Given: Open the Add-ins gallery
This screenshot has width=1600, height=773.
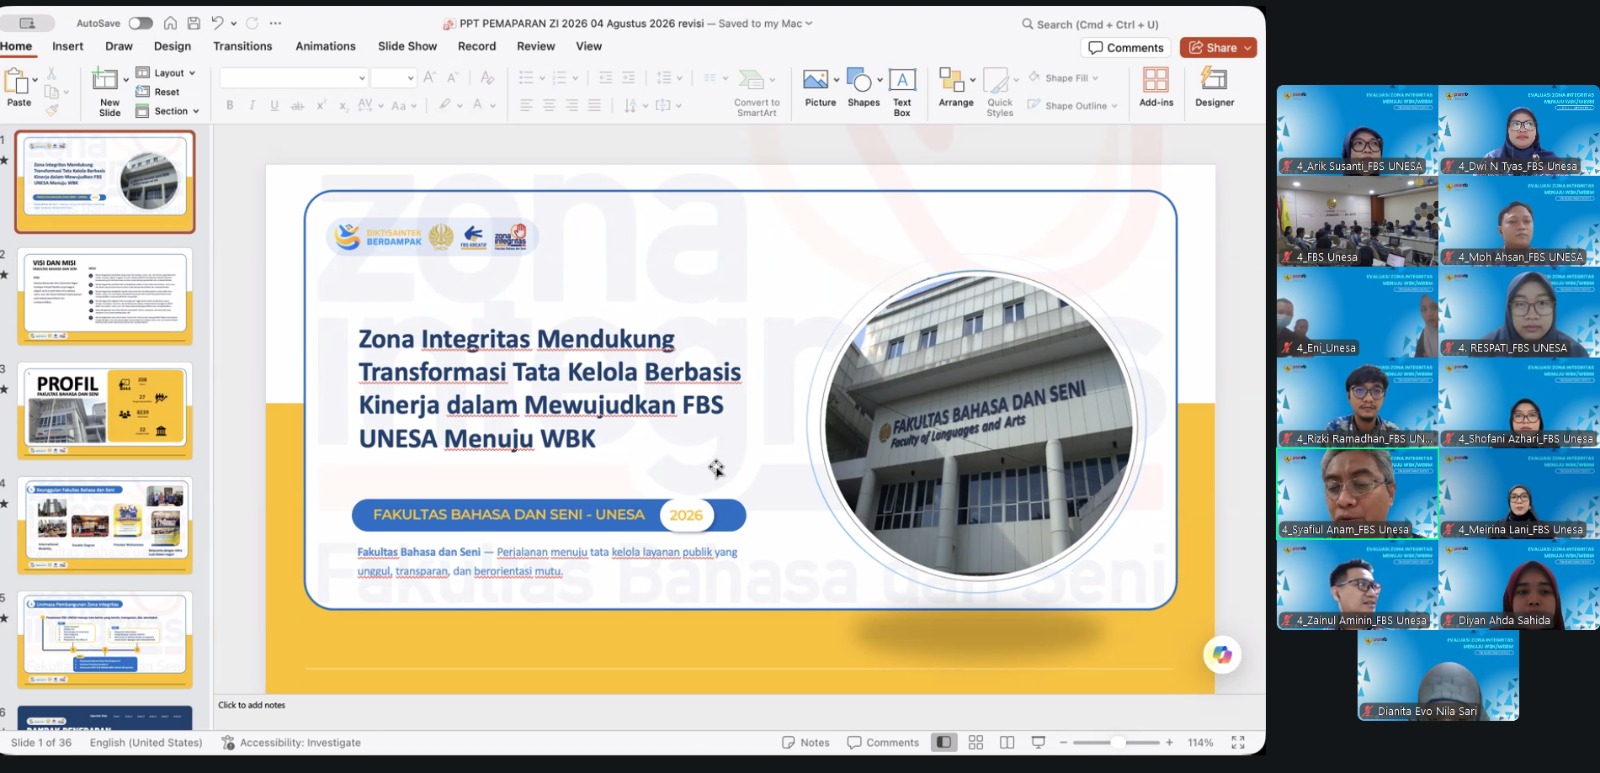Looking at the screenshot, I should pyautogui.click(x=1156, y=87).
